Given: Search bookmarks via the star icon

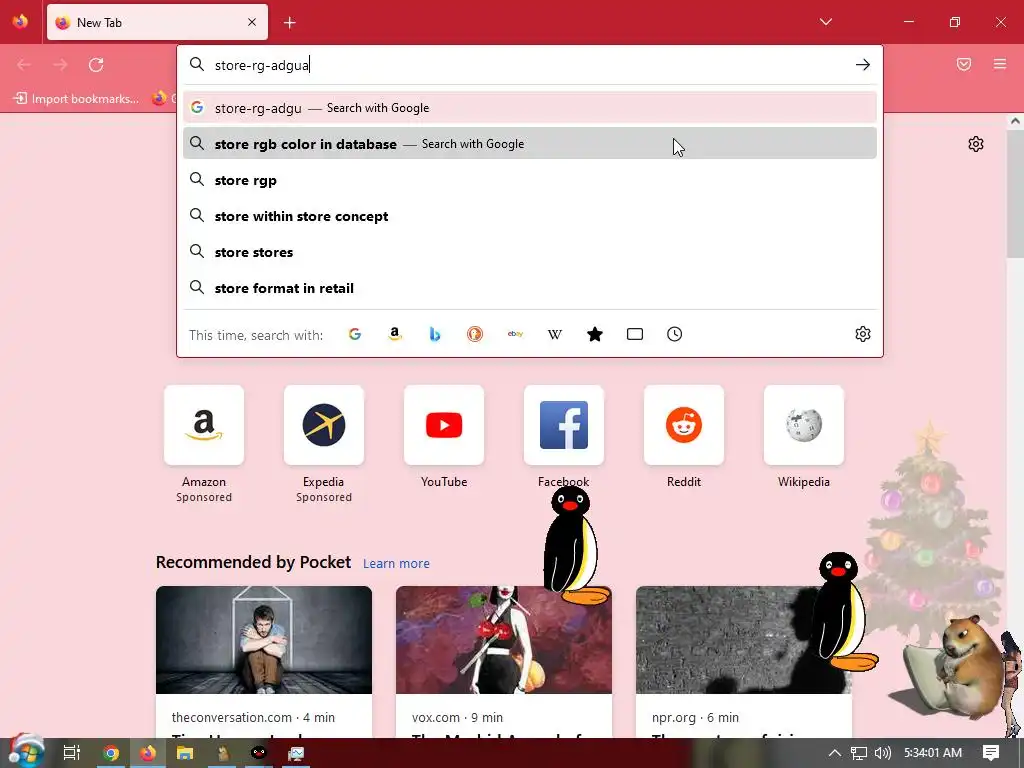Looking at the screenshot, I should [x=595, y=334].
